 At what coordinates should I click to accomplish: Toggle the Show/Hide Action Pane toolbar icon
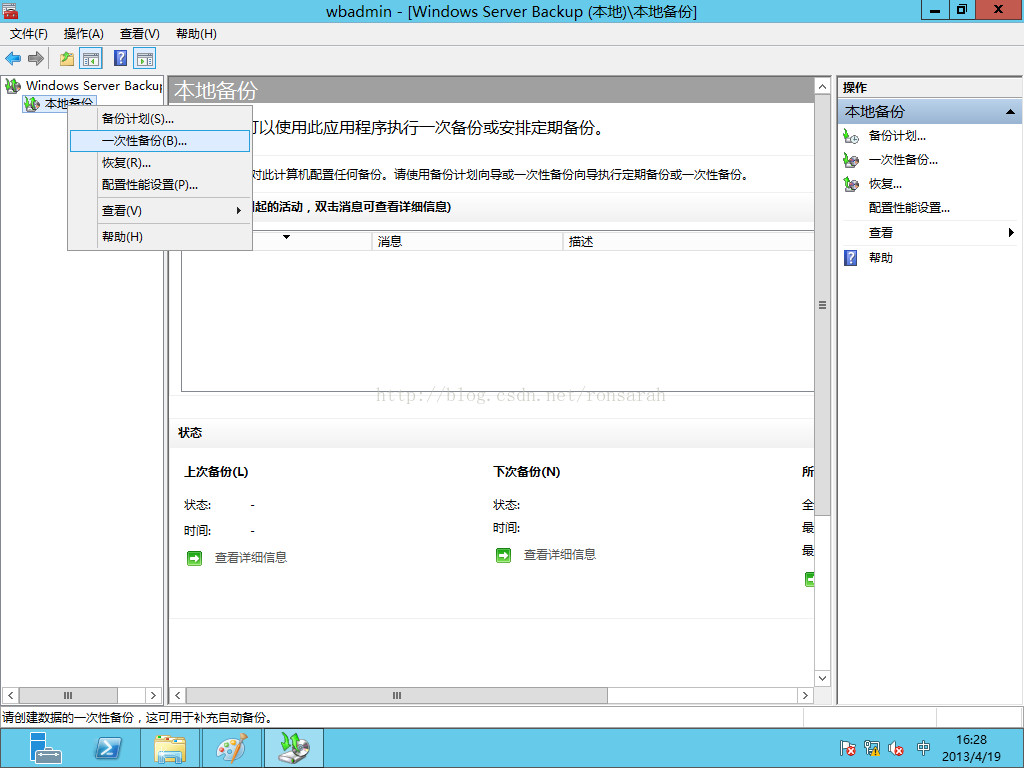pyautogui.click(x=145, y=59)
